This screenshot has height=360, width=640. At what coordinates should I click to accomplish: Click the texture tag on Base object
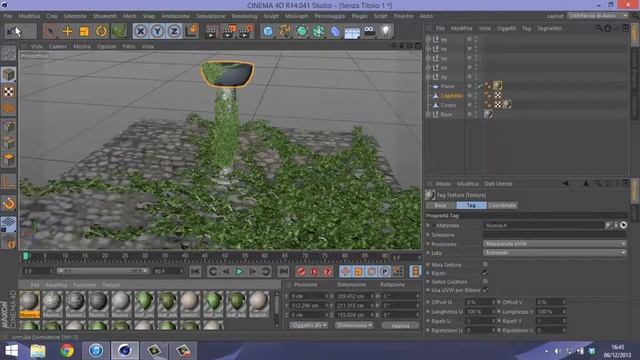coord(488,114)
